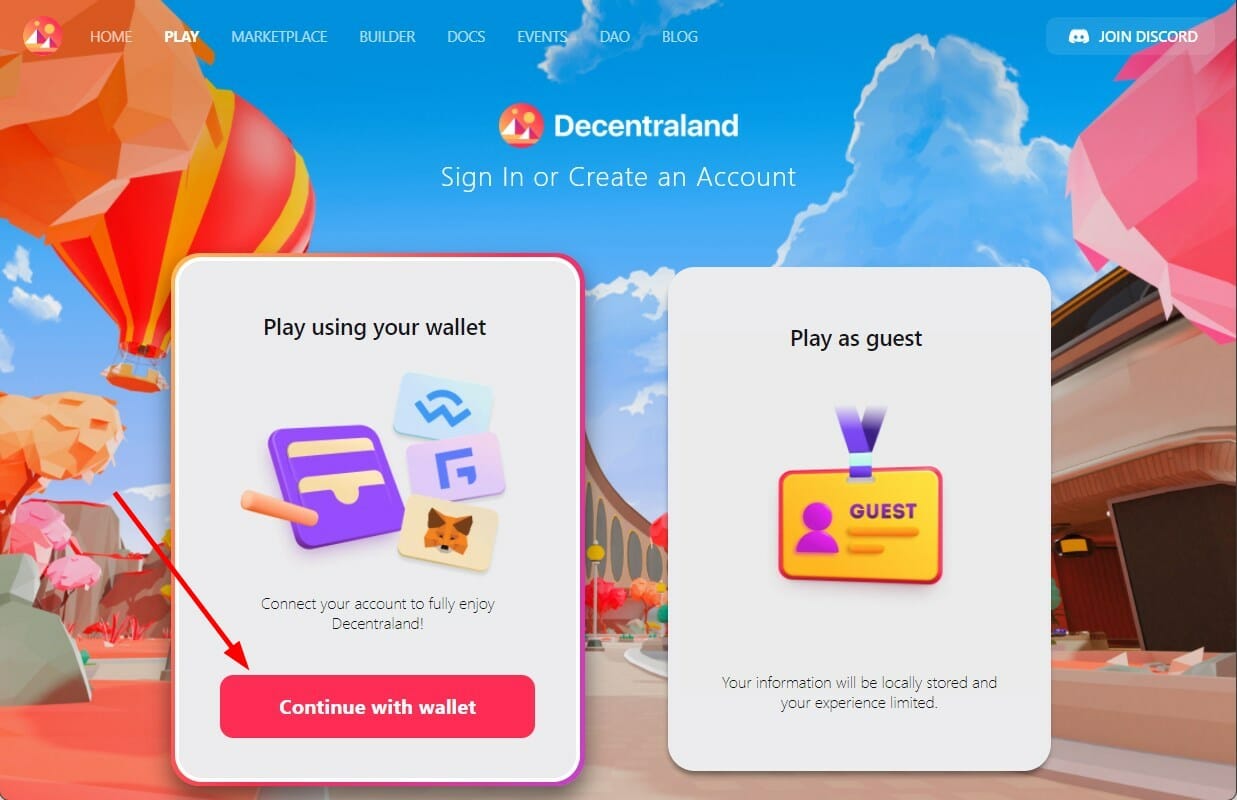Select the Play as guest card
This screenshot has height=800, width=1237.
(x=859, y=519)
